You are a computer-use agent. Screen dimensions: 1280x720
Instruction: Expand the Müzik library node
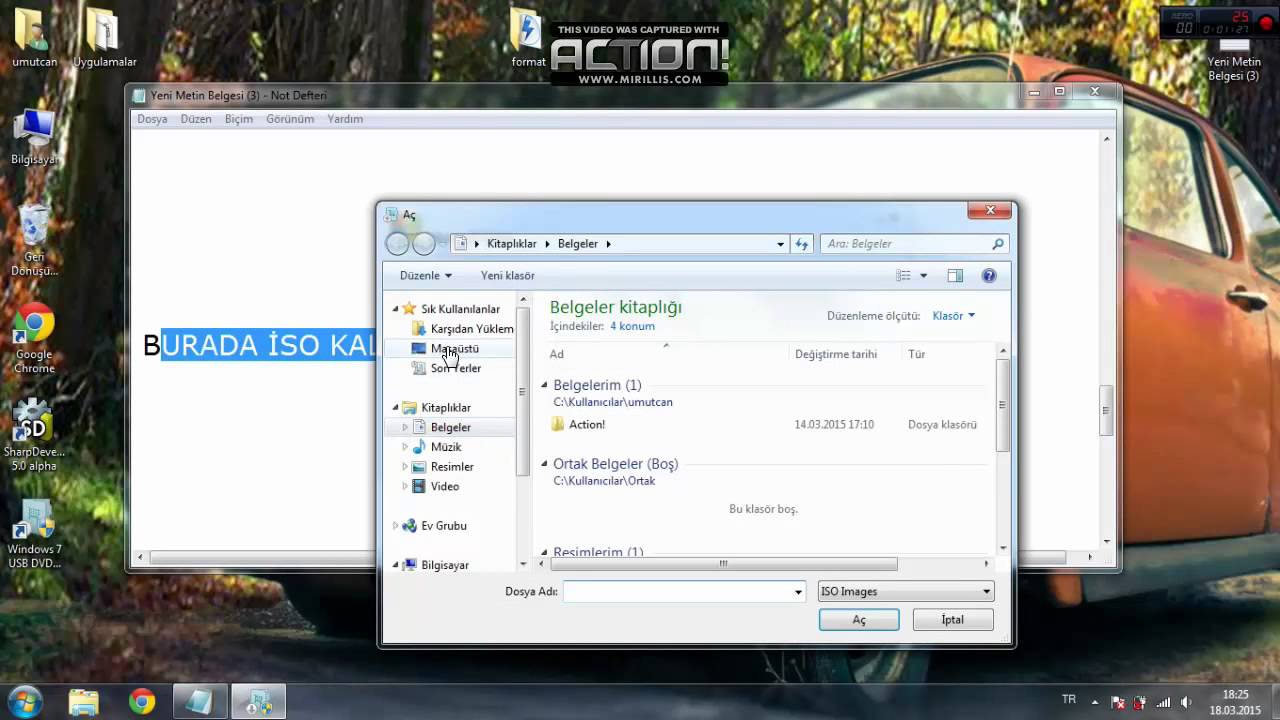tap(406, 447)
